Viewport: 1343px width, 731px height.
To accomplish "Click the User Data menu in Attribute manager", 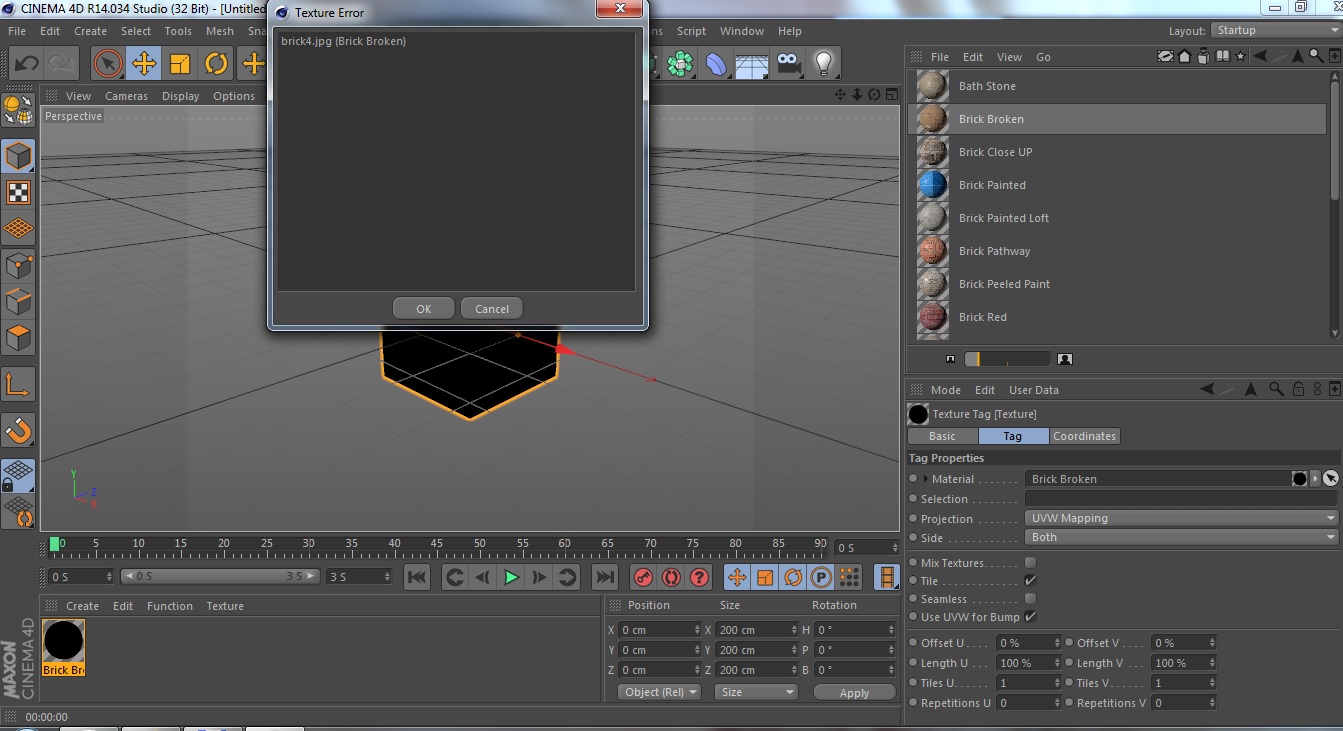I will click(1033, 390).
